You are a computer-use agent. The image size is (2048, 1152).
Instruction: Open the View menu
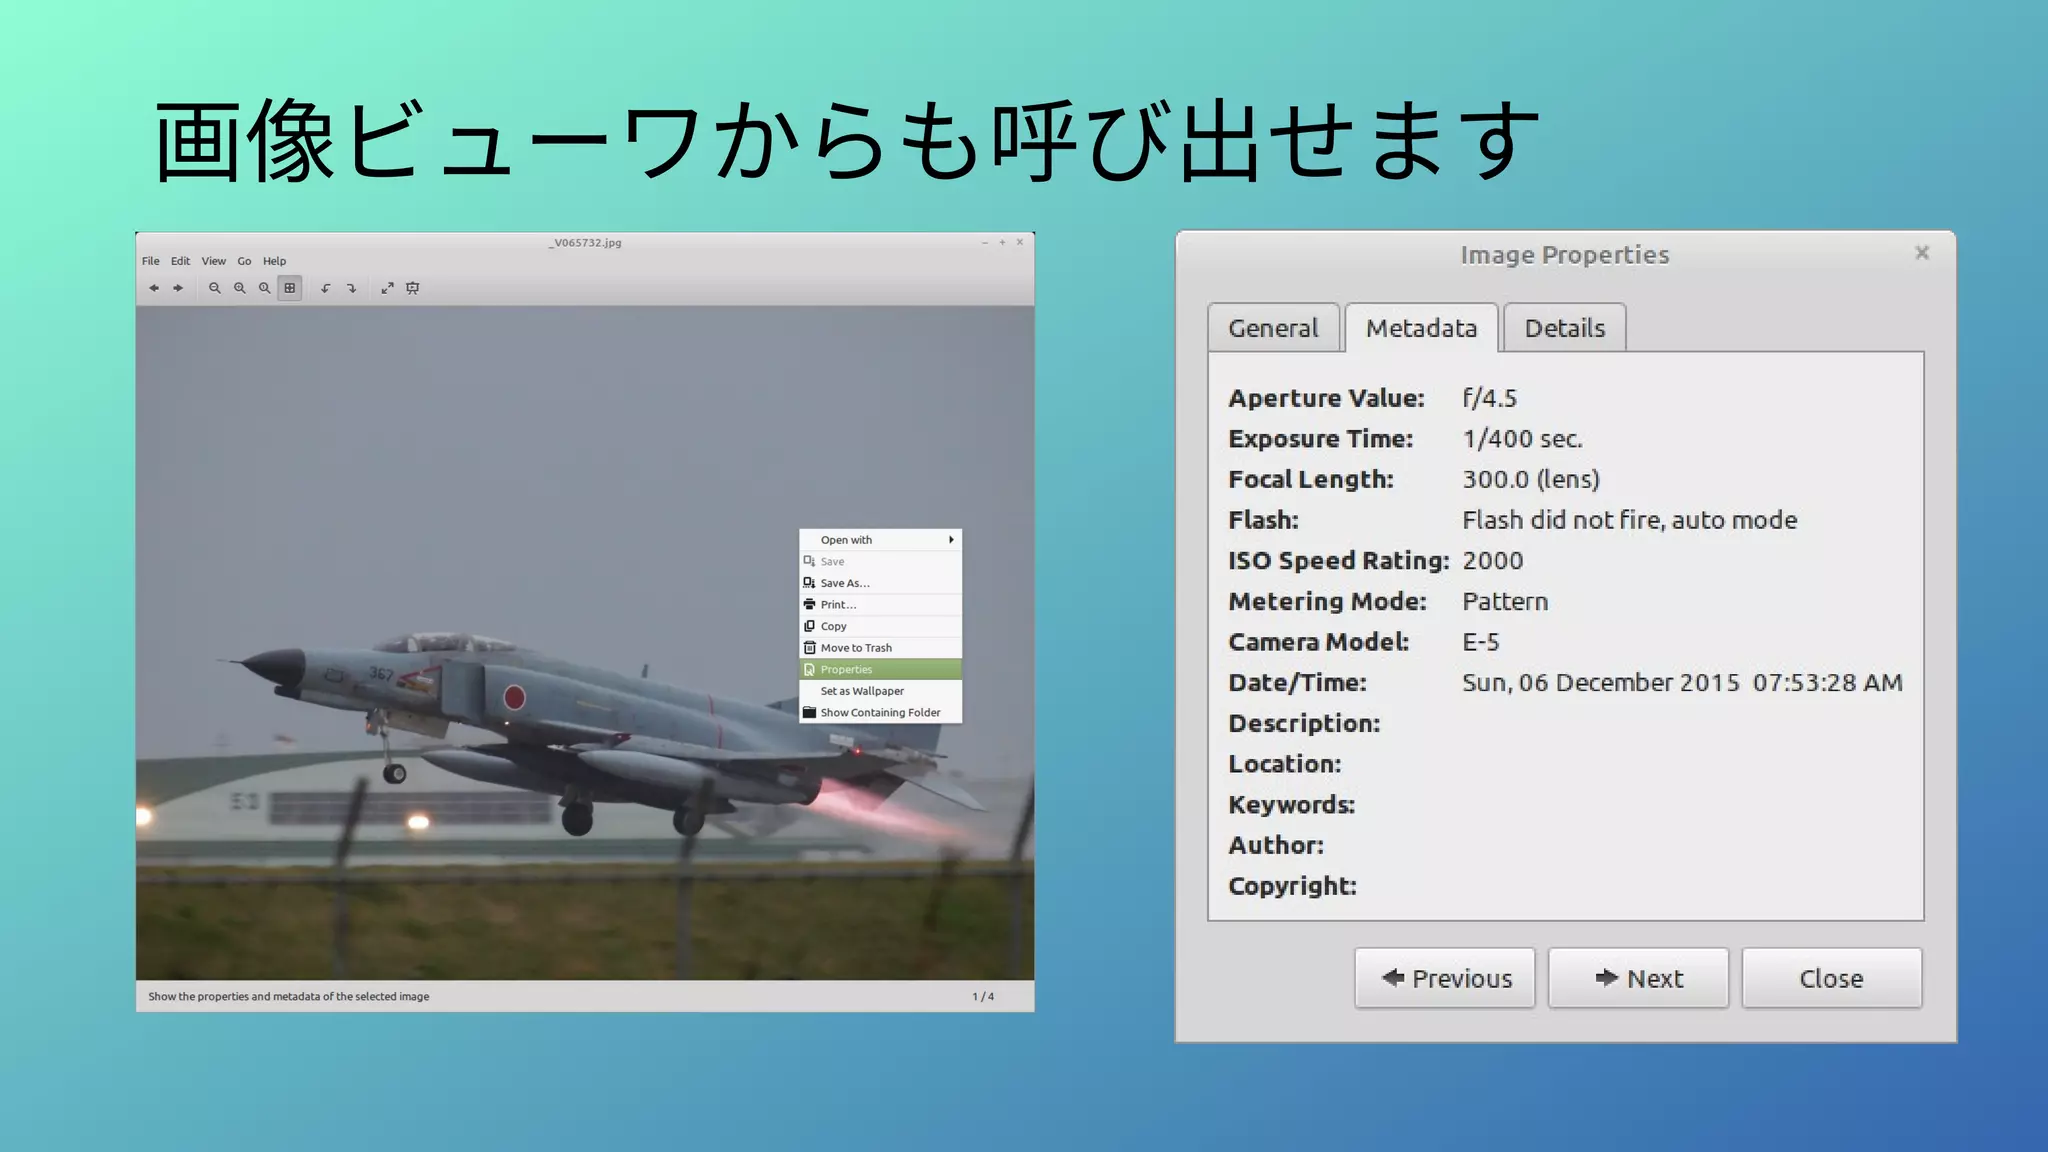(213, 261)
